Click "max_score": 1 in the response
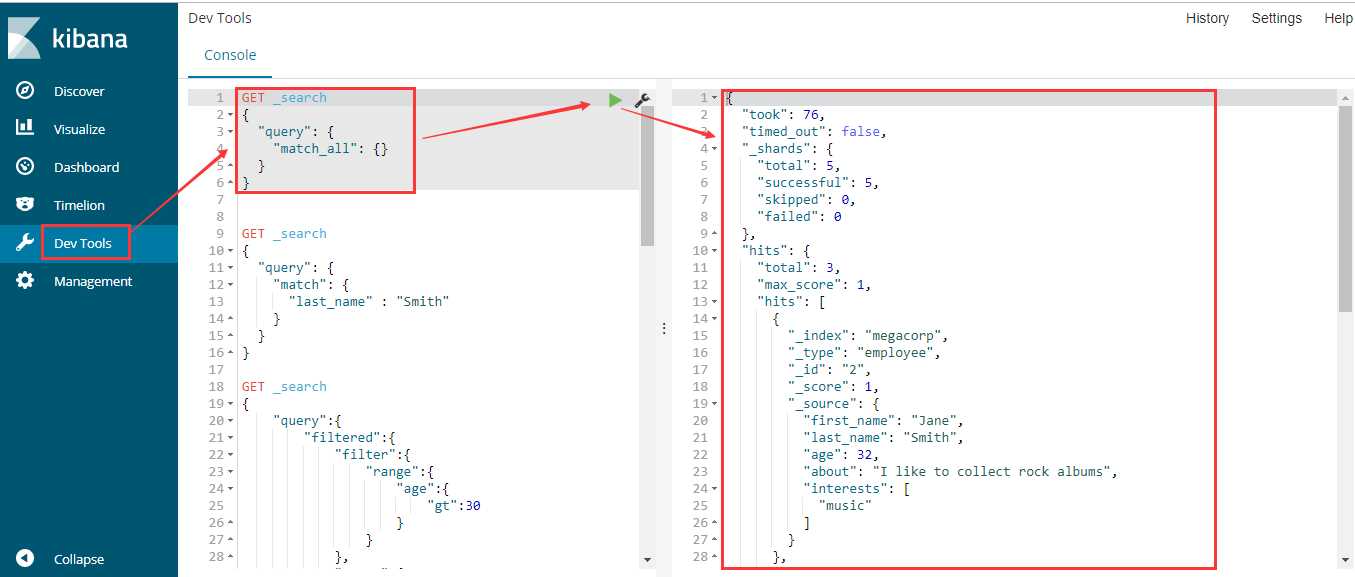Screen dimensions: 1355x577 (x=814, y=285)
